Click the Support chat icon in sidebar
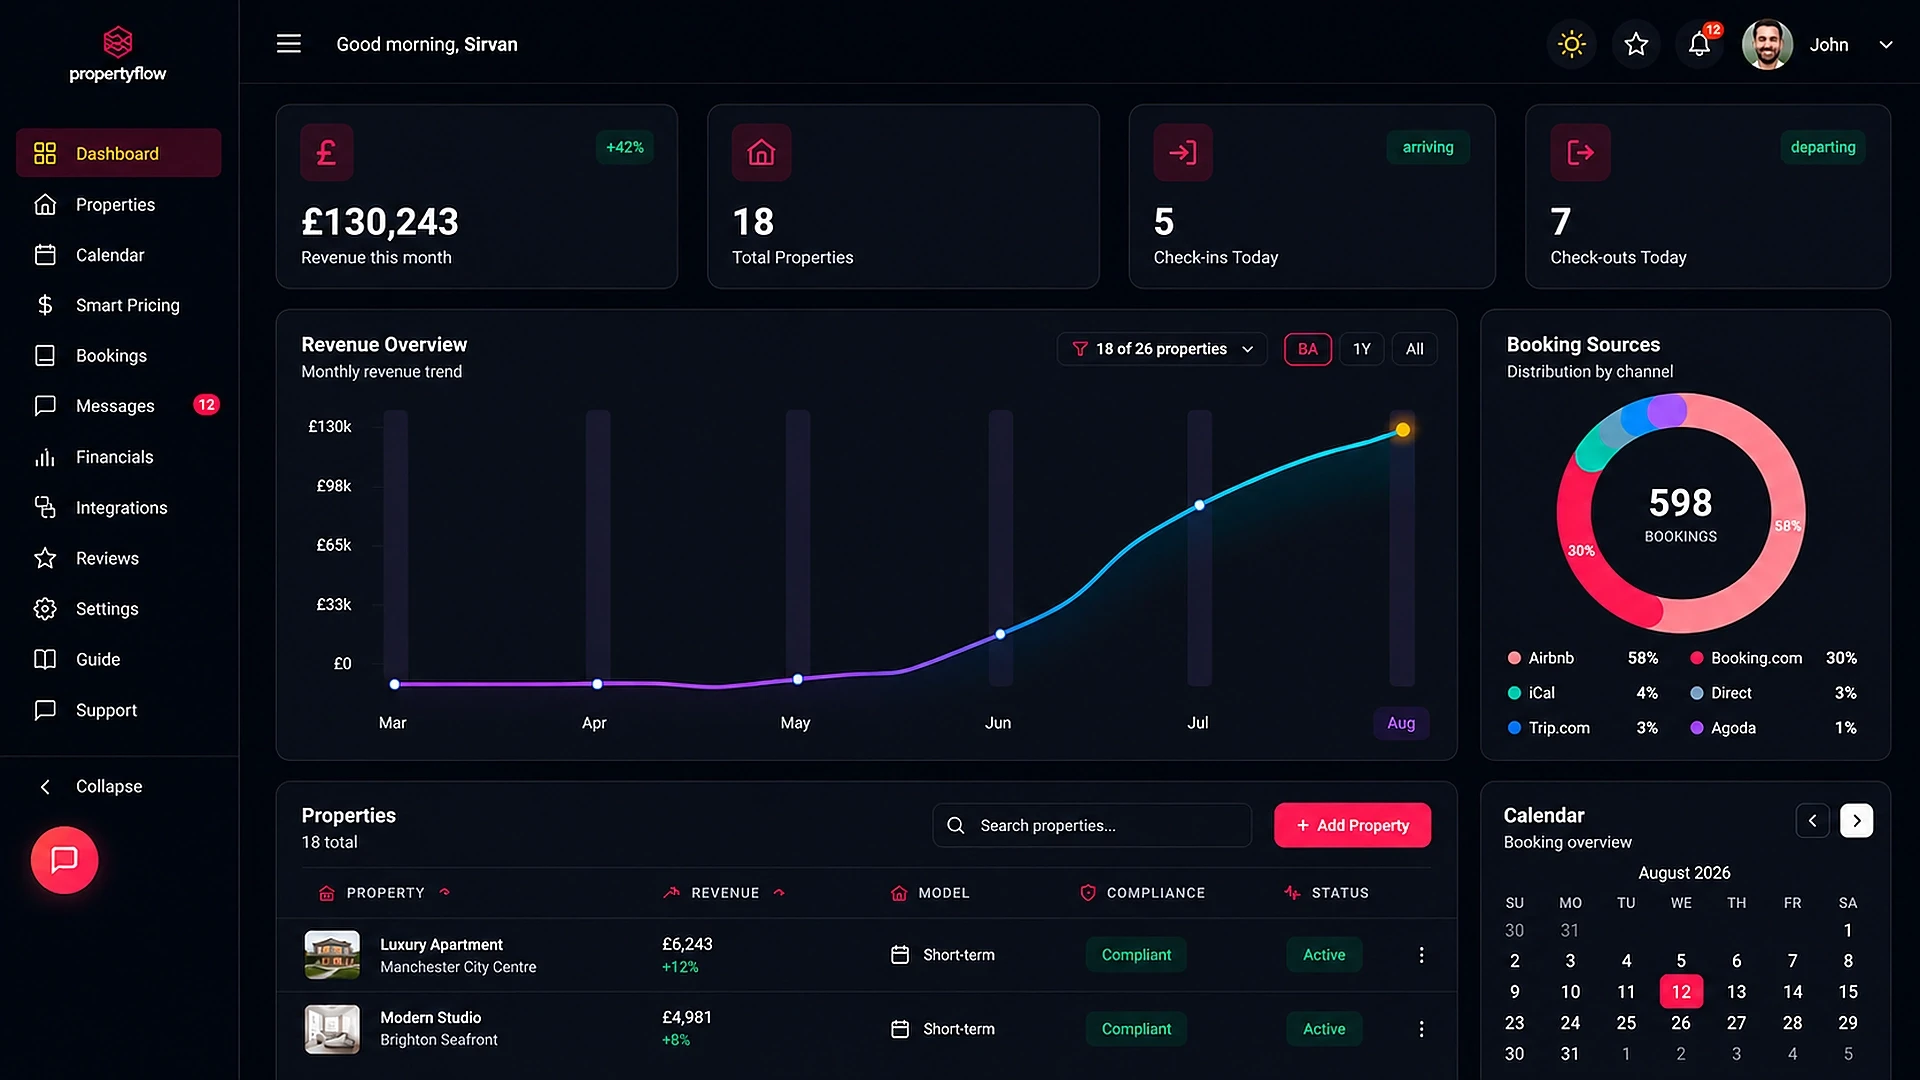 click(45, 710)
